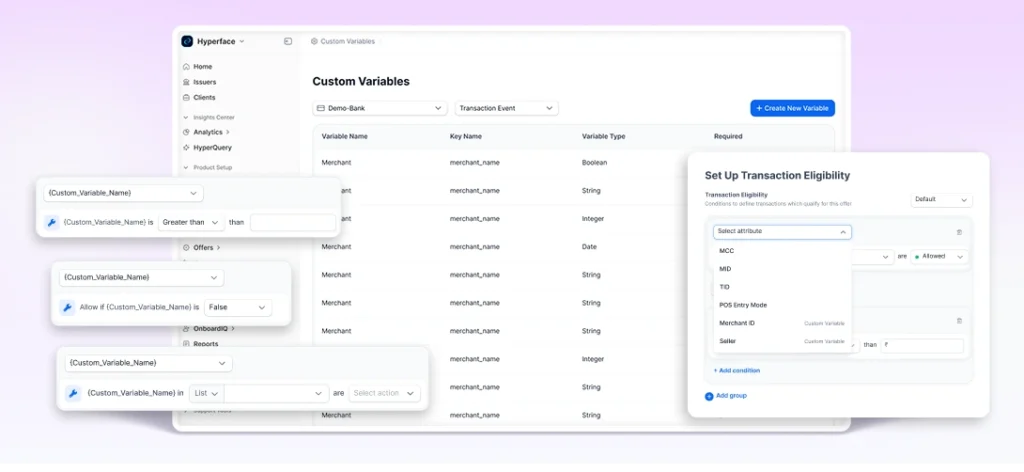Click the wrench icon beside Greater than rule
Image resolution: width=1024 pixels, height=472 pixels.
point(52,223)
